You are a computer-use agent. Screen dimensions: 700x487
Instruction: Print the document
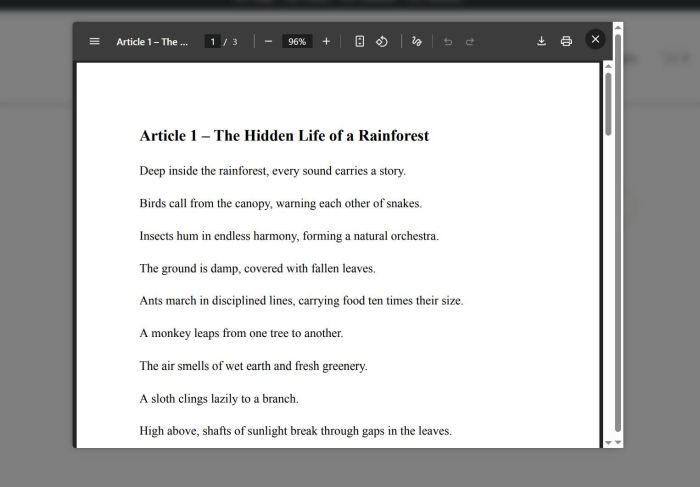[x=566, y=41]
